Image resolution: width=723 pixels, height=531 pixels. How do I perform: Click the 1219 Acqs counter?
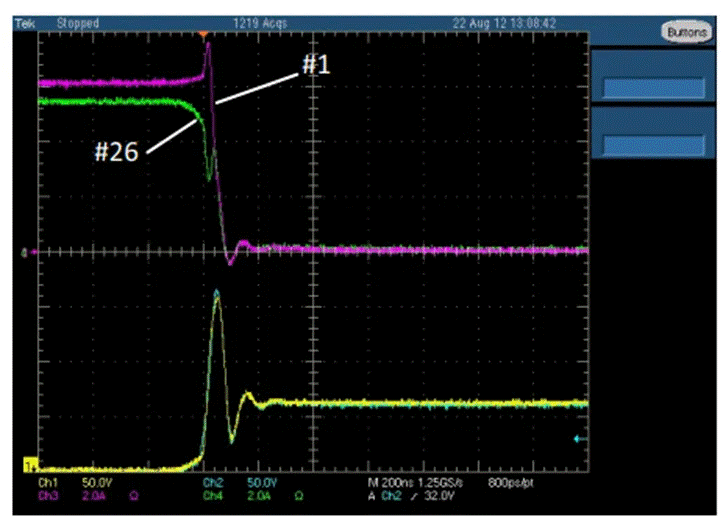coord(261,24)
